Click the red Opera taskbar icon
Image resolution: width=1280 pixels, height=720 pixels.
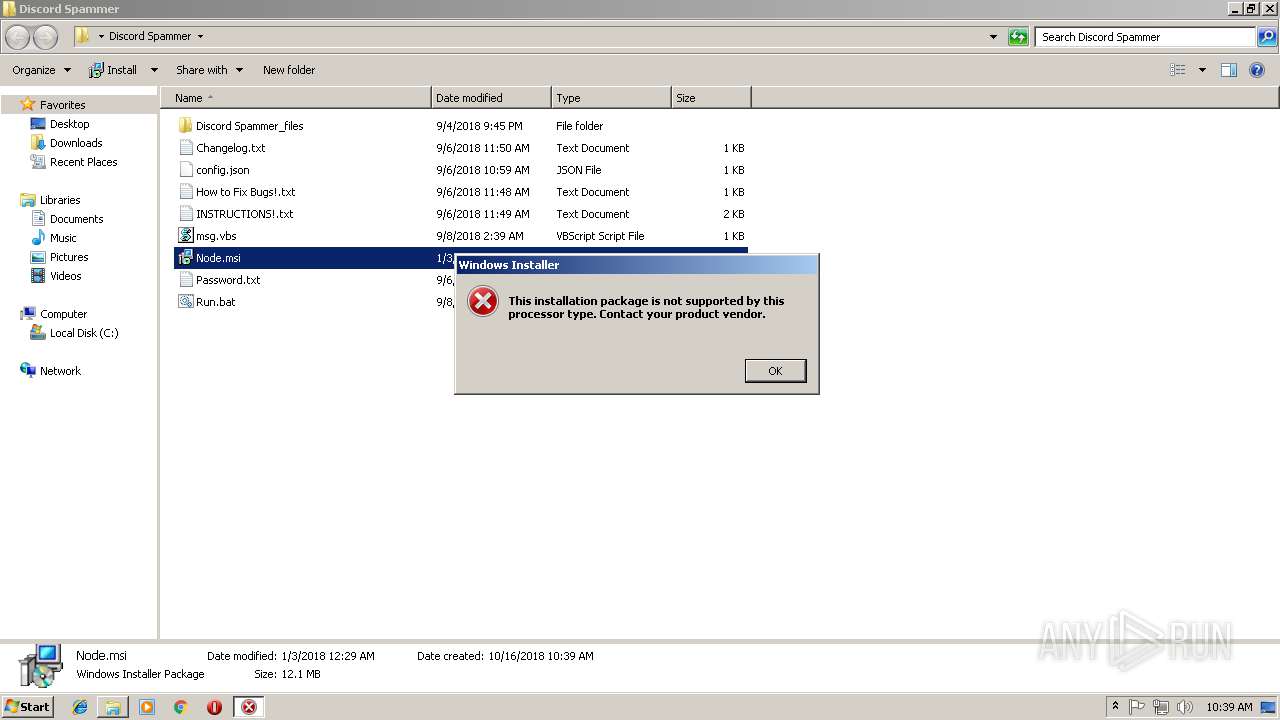[x=214, y=707]
